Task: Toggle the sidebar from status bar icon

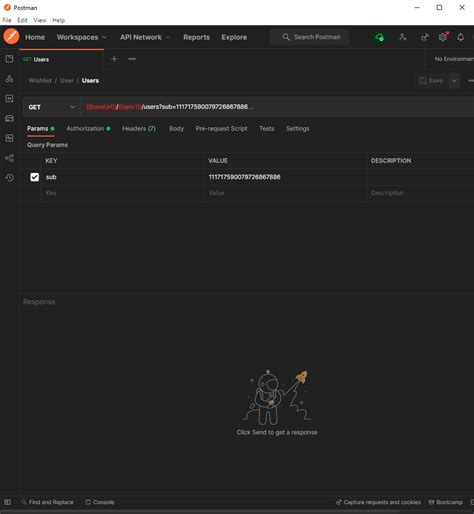Action: [7, 502]
